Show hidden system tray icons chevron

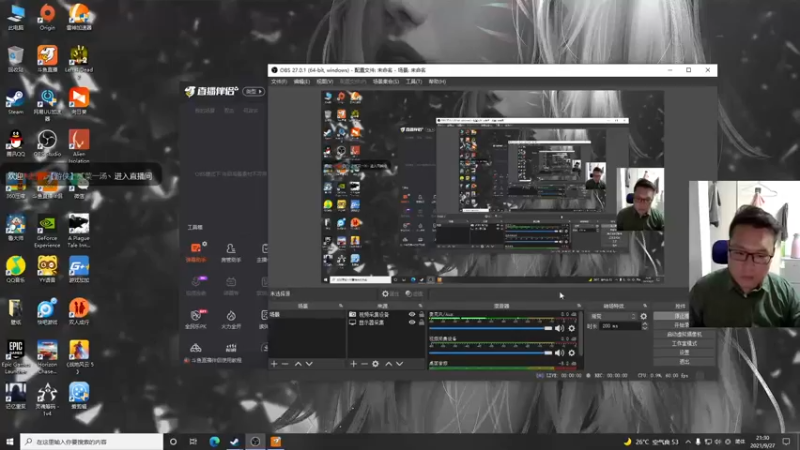click(688, 442)
